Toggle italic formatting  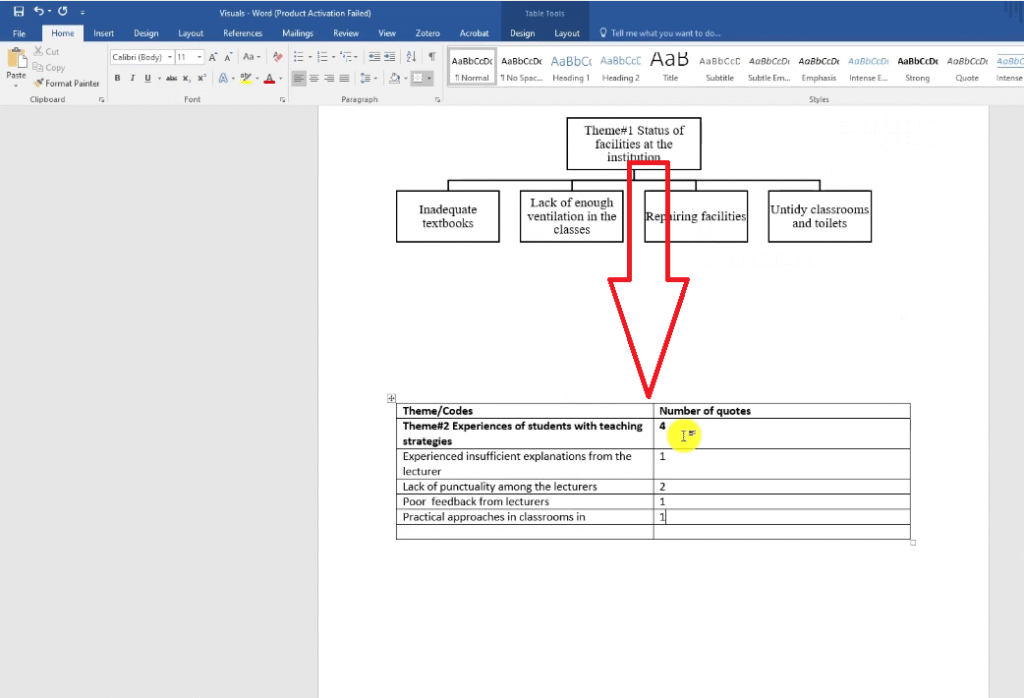pos(132,78)
